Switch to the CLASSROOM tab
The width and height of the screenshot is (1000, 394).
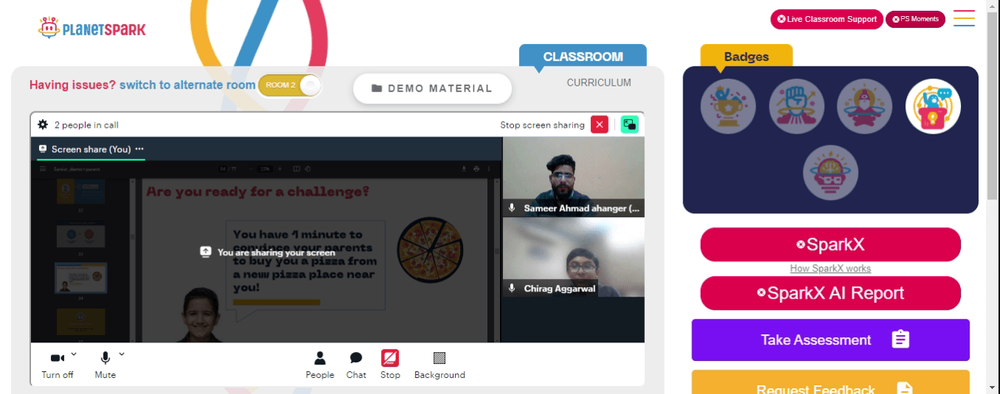(x=583, y=56)
